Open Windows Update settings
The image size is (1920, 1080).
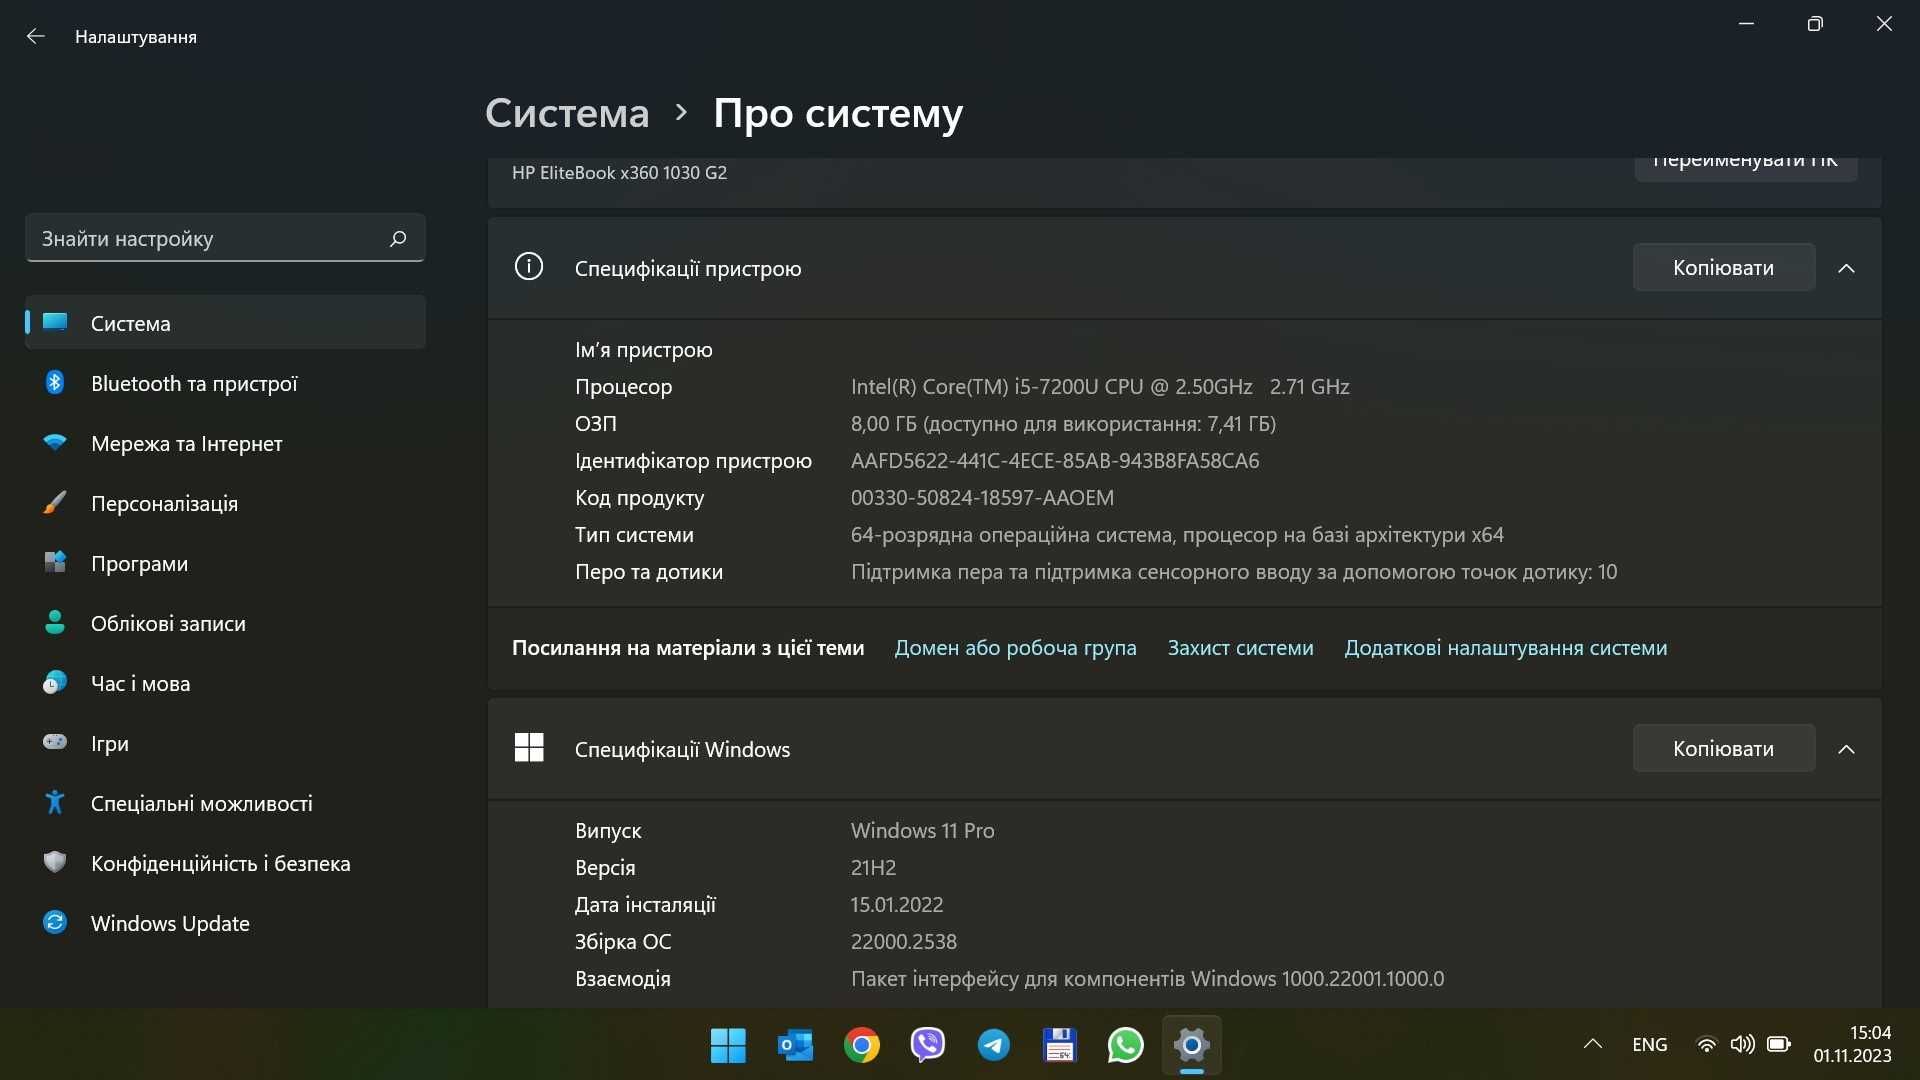225,923
